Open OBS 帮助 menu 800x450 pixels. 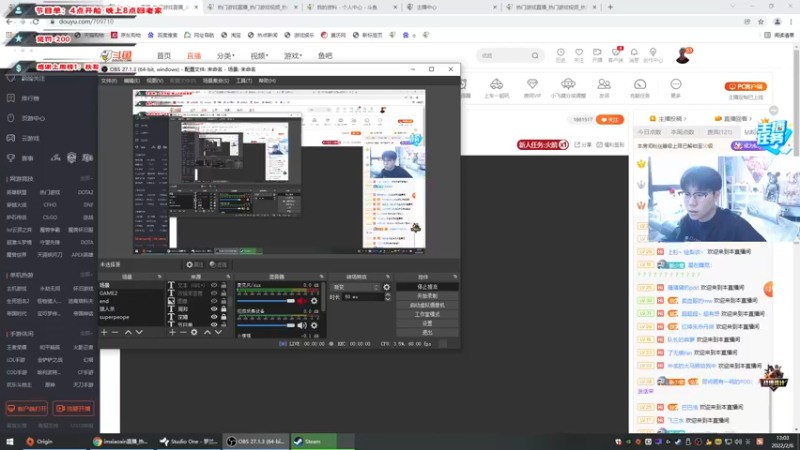pyautogui.click(x=267, y=81)
